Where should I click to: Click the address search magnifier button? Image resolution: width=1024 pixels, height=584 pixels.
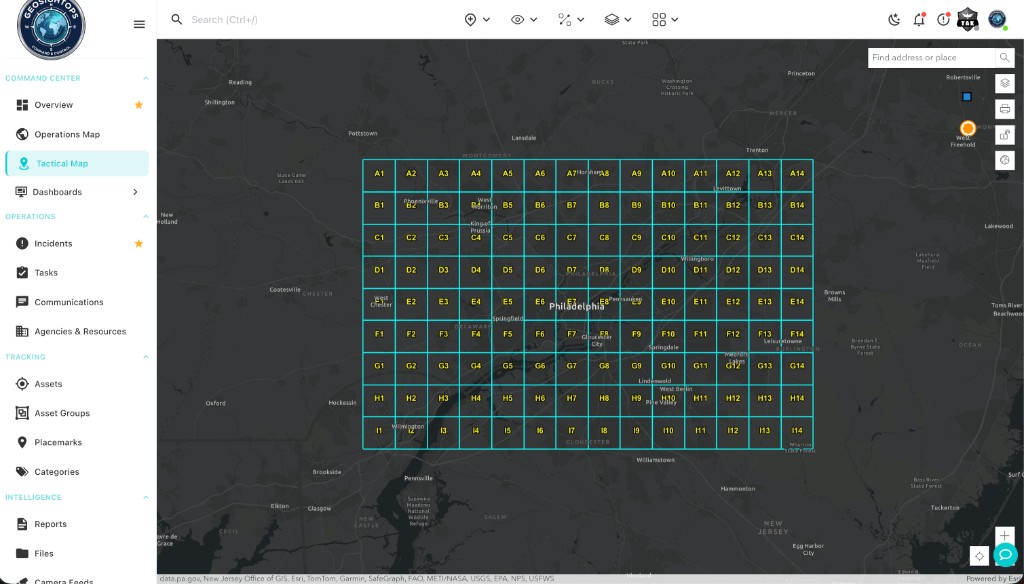tap(1004, 57)
